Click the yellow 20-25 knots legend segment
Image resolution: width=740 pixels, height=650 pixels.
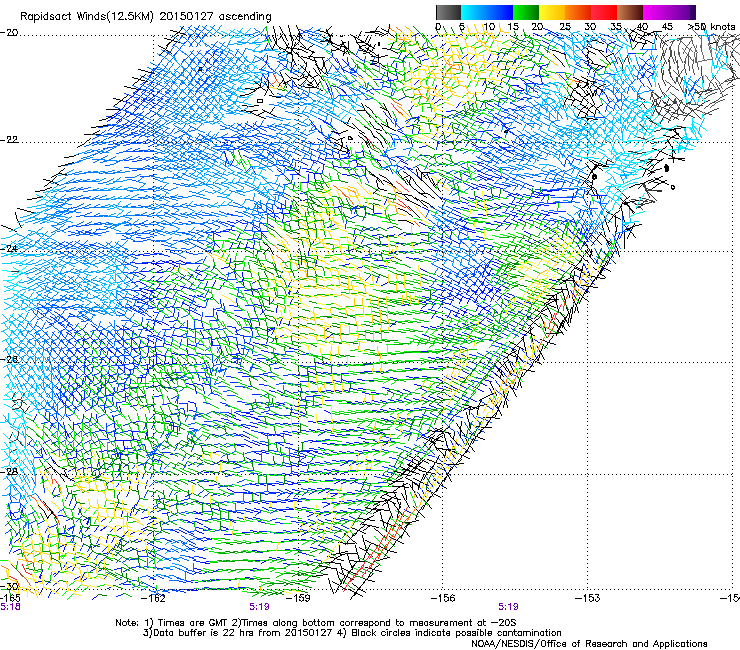pos(552,12)
